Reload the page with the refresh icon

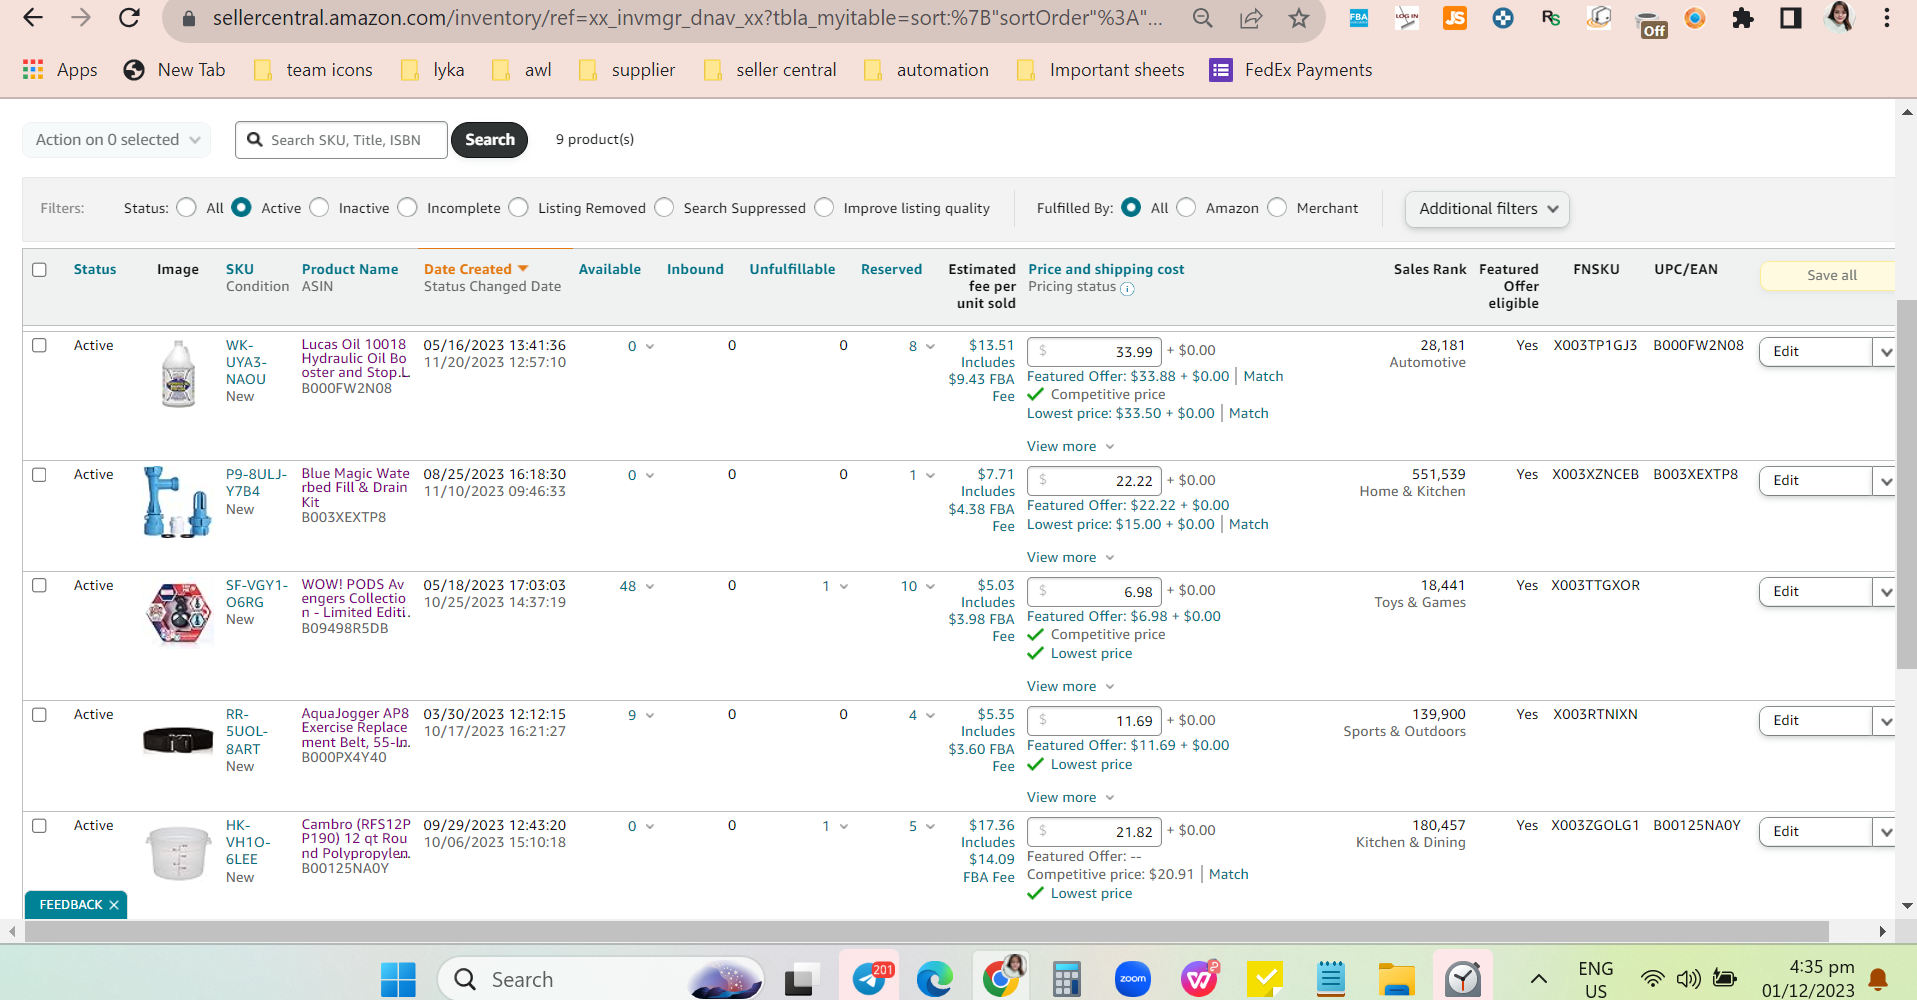coord(129,18)
